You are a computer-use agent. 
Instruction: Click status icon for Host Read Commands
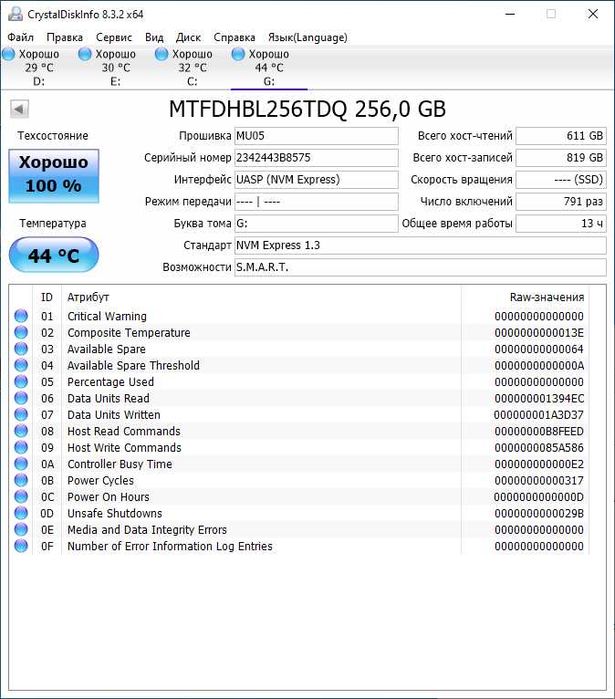pos(21,431)
